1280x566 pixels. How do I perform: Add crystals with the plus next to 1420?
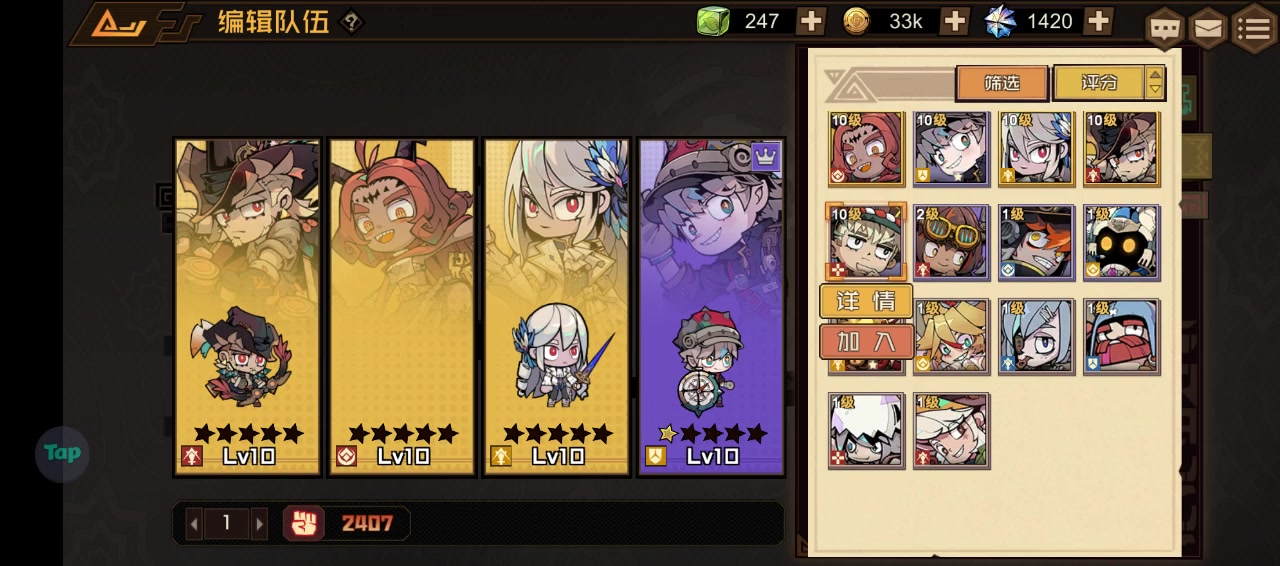click(x=1099, y=21)
